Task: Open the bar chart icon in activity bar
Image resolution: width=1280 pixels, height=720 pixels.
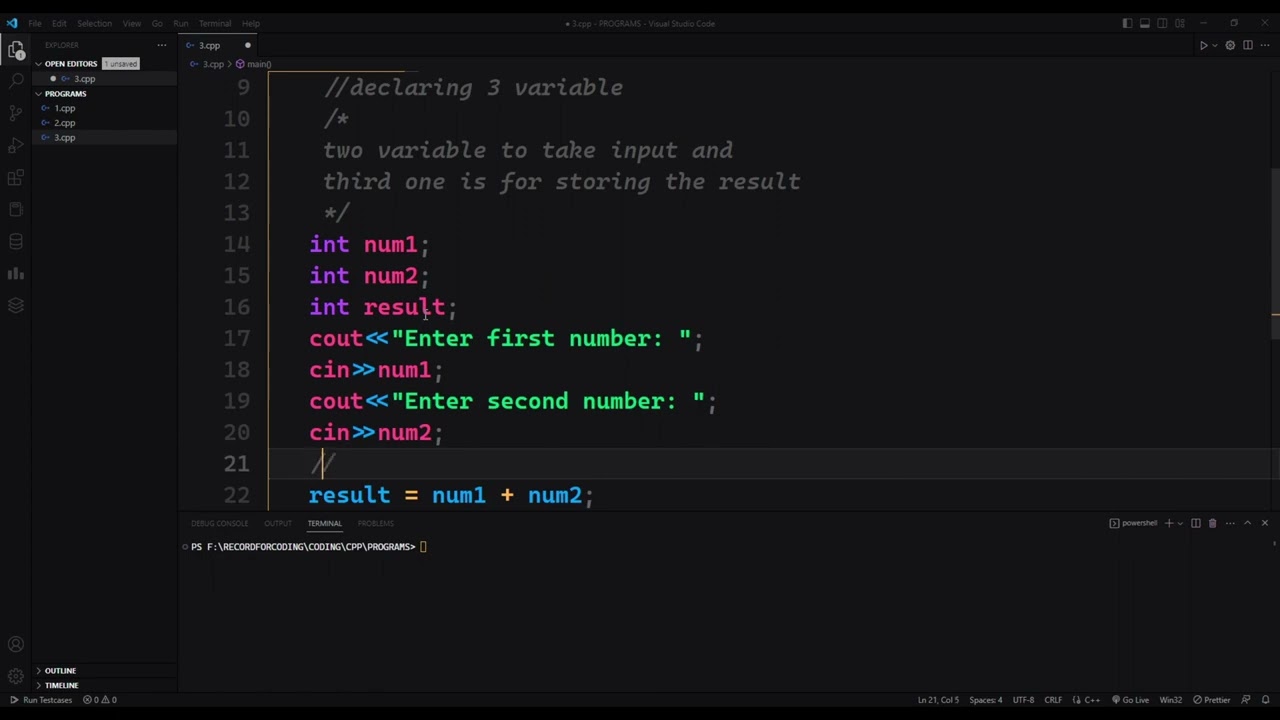Action: pos(16,273)
